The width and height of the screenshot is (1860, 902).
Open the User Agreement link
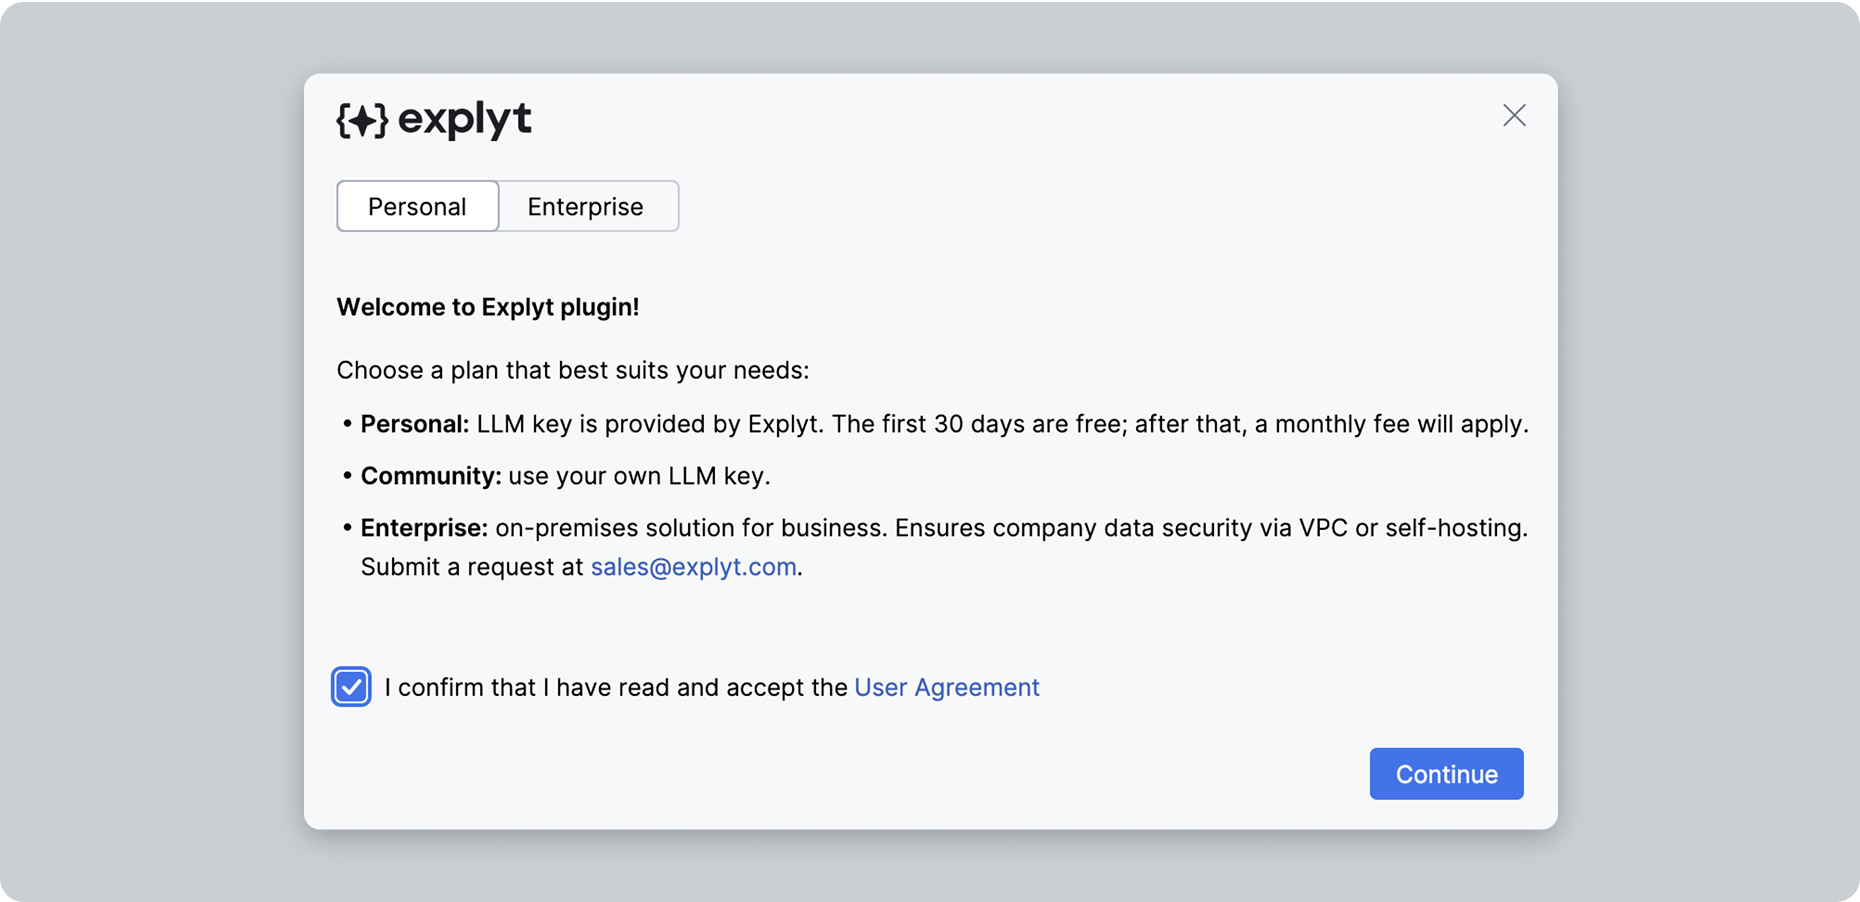point(947,687)
